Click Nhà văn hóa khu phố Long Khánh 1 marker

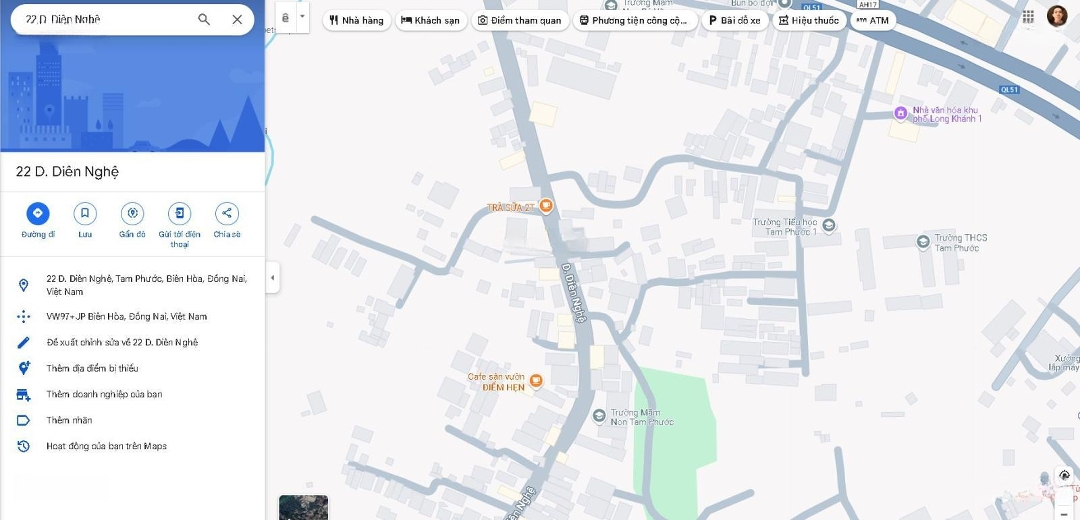click(x=900, y=113)
